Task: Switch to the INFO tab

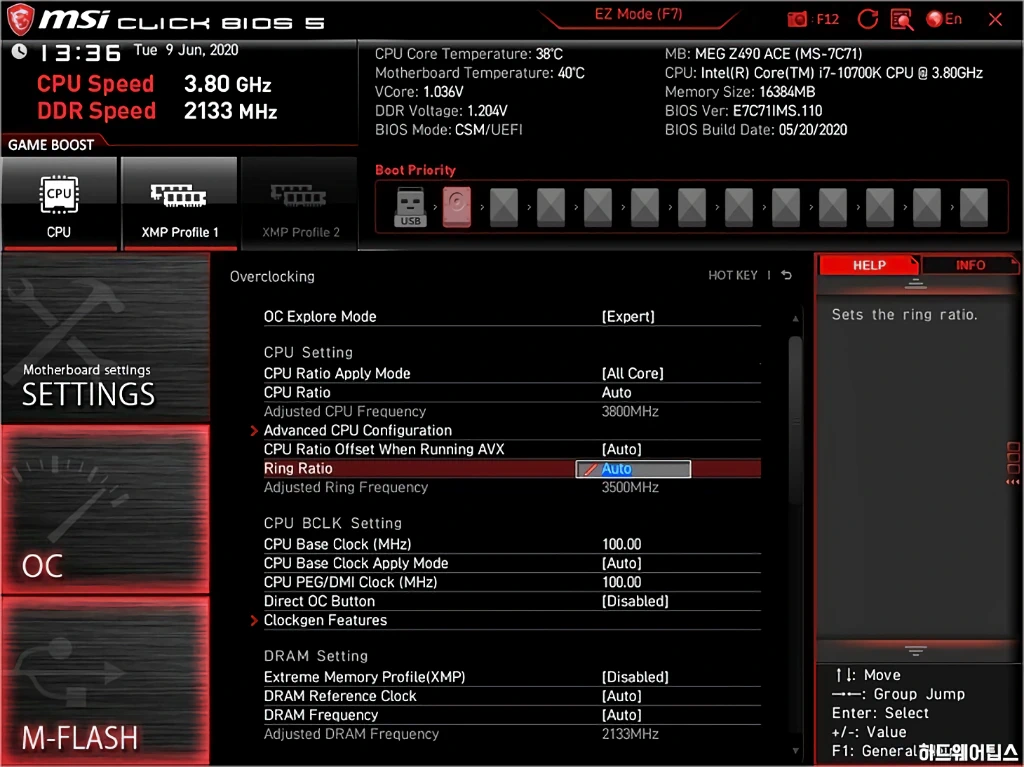Action: click(x=970, y=265)
